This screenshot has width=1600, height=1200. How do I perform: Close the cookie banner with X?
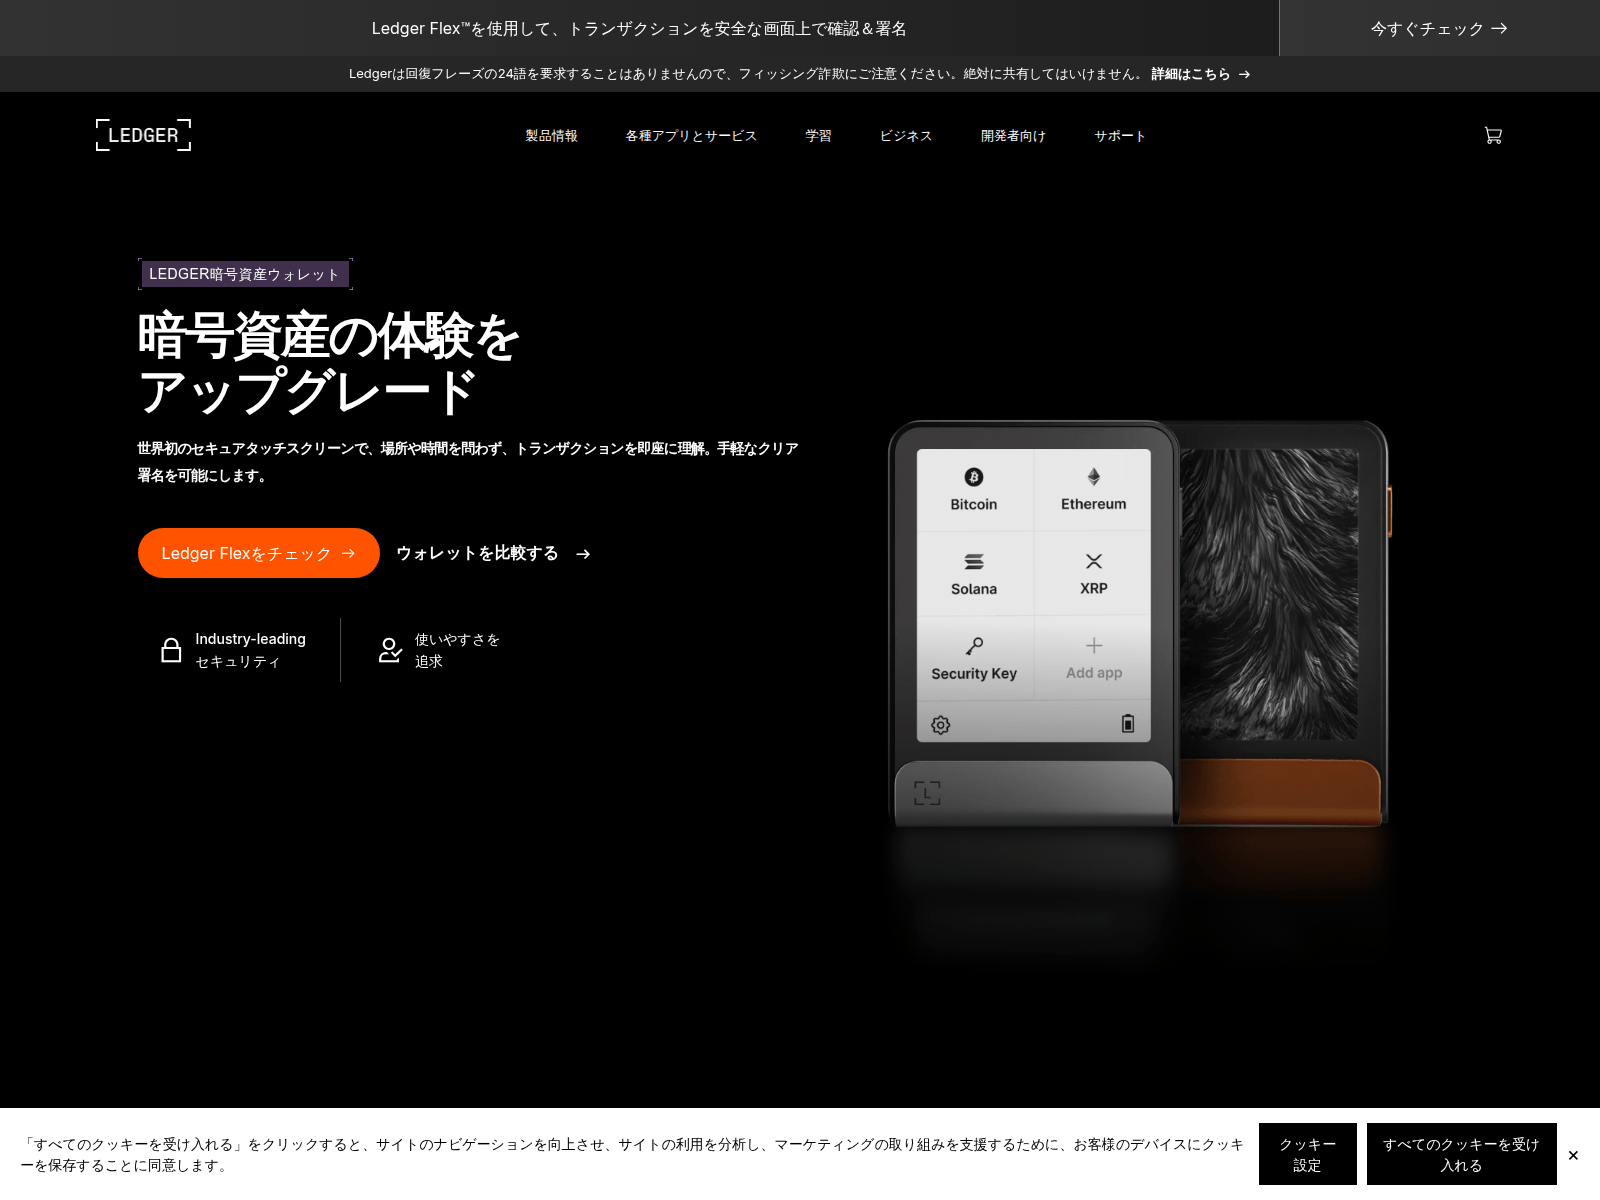[1573, 1155]
